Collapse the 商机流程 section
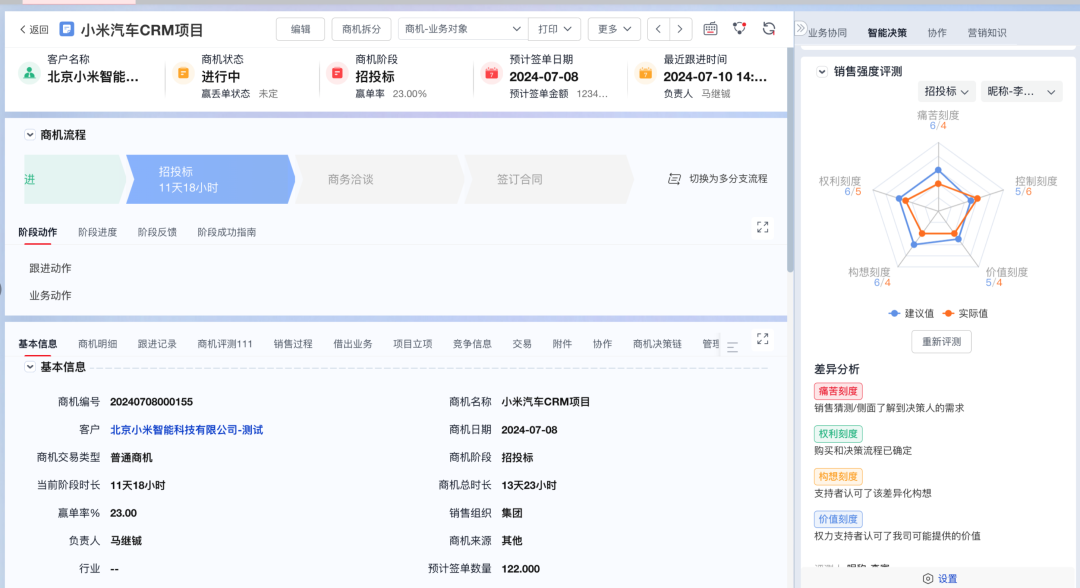Image resolution: width=1080 pixels, height=588 pixels. point(30,135)
